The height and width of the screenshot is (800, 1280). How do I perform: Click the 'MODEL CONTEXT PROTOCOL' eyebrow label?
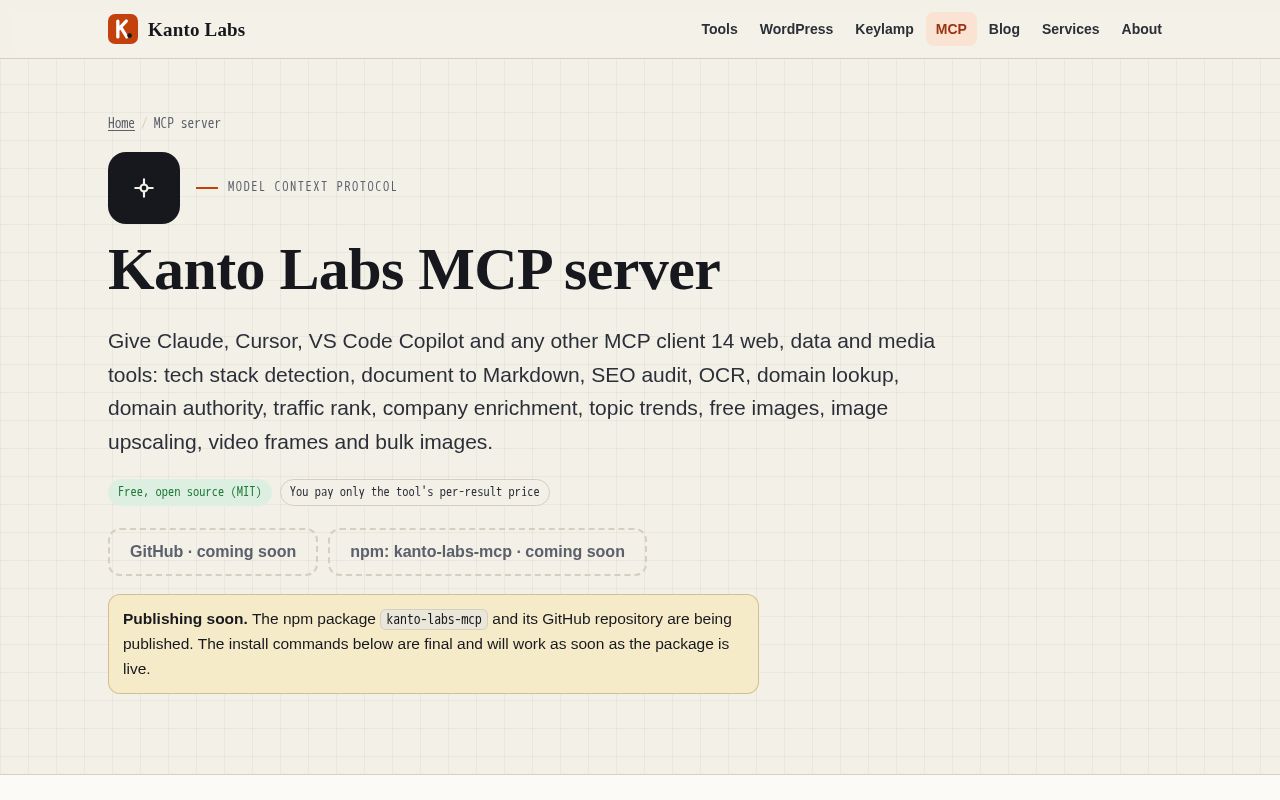(x=312, y=187)
